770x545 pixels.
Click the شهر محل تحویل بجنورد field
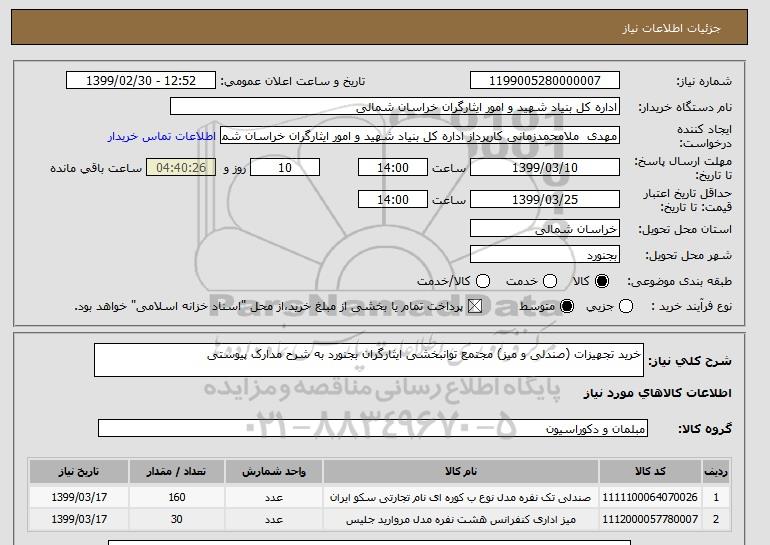coord(545,254)
